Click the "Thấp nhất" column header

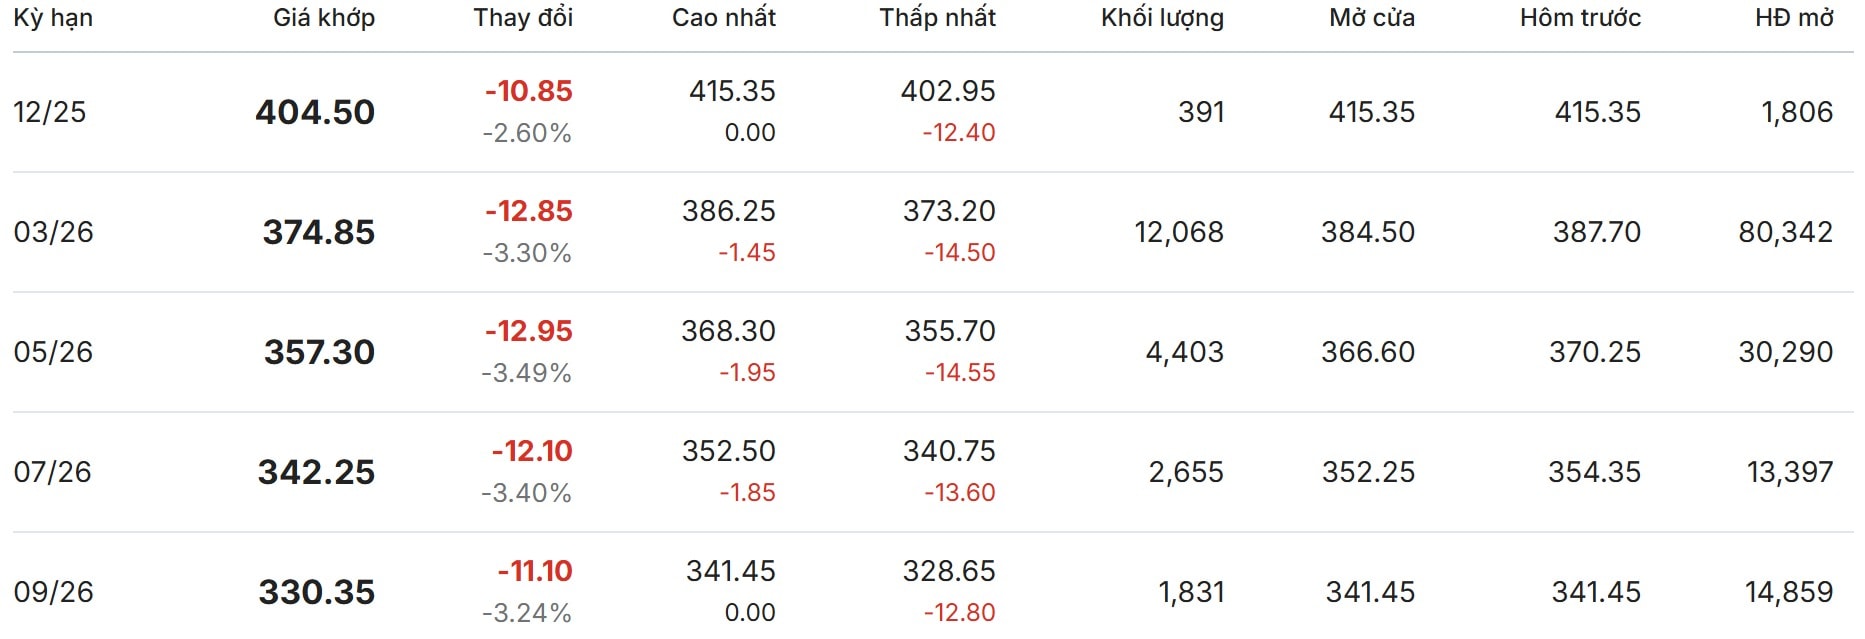tap(937, 18)
